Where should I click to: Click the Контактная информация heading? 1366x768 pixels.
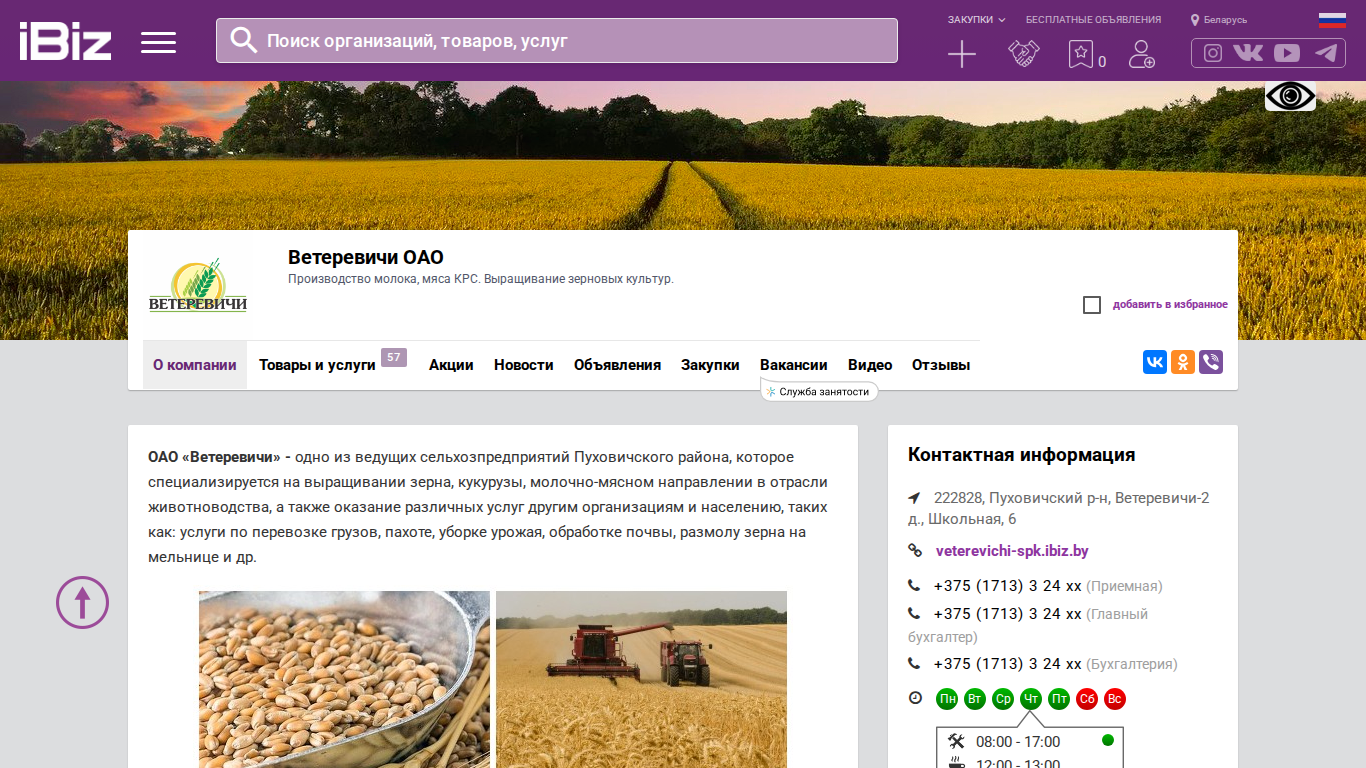click(x=1021, y=455)
